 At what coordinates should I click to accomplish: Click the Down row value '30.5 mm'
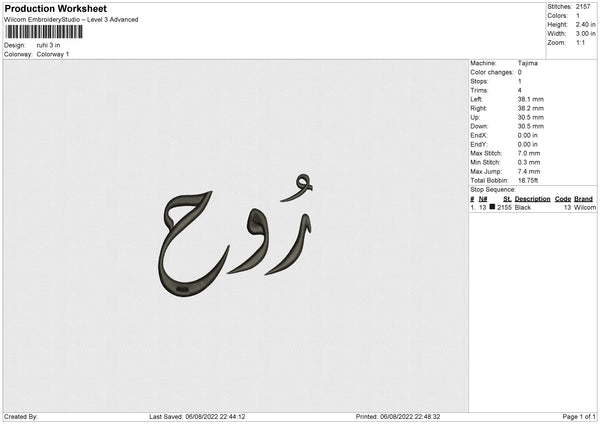(x=530, y=126)
